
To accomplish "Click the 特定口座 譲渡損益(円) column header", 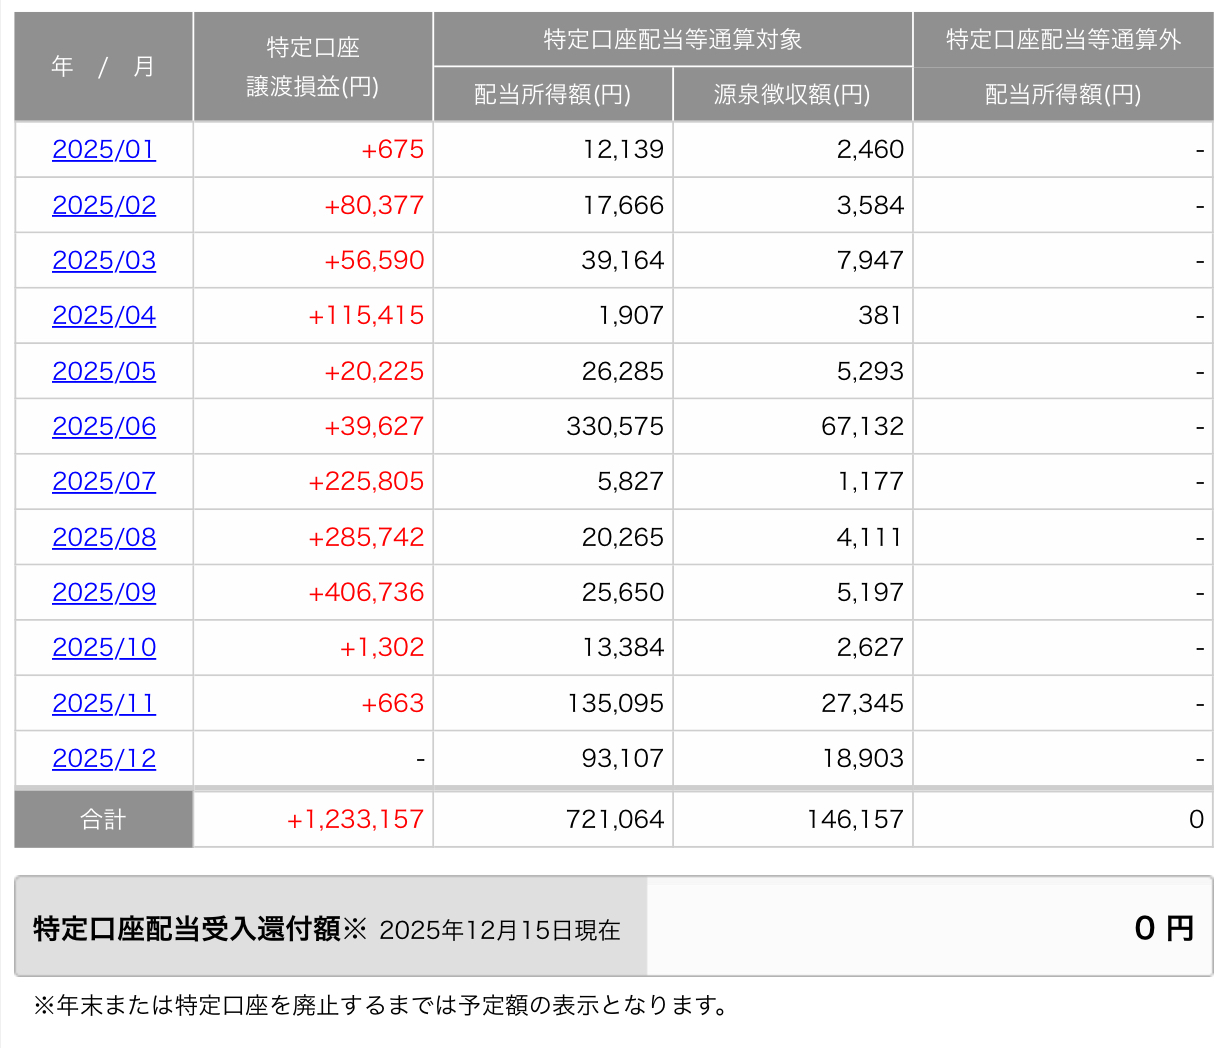I will click(x=313, y=67).
